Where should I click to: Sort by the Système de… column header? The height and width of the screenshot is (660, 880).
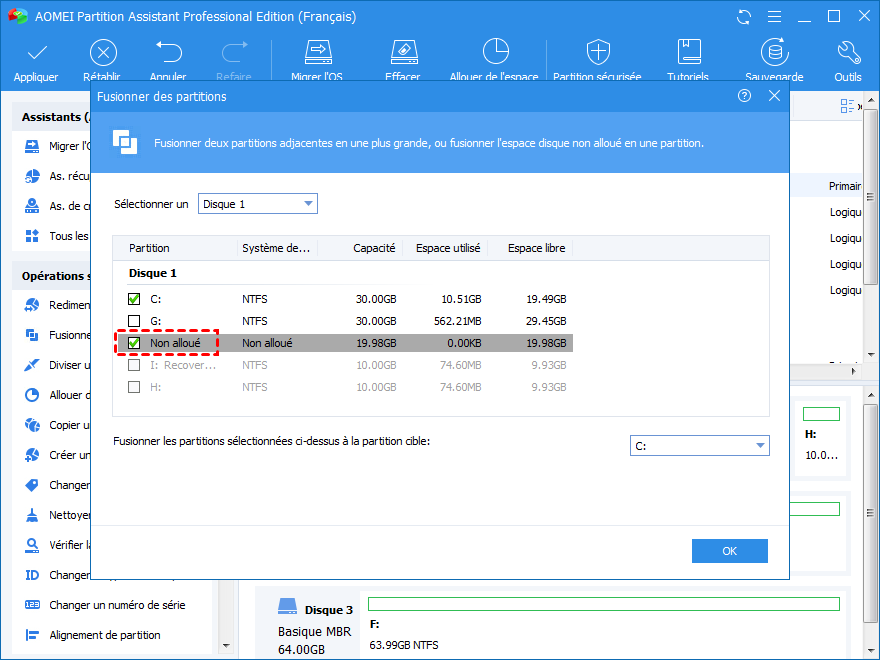(x=277, y=248)
